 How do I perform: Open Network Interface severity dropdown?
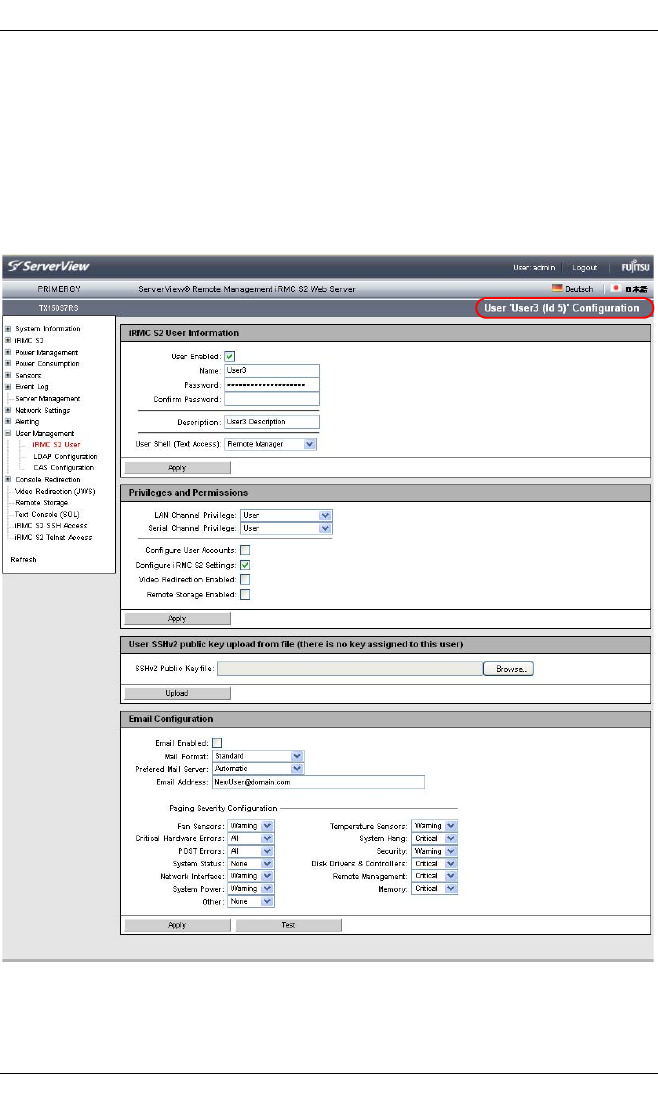click(x=251, y=877)
